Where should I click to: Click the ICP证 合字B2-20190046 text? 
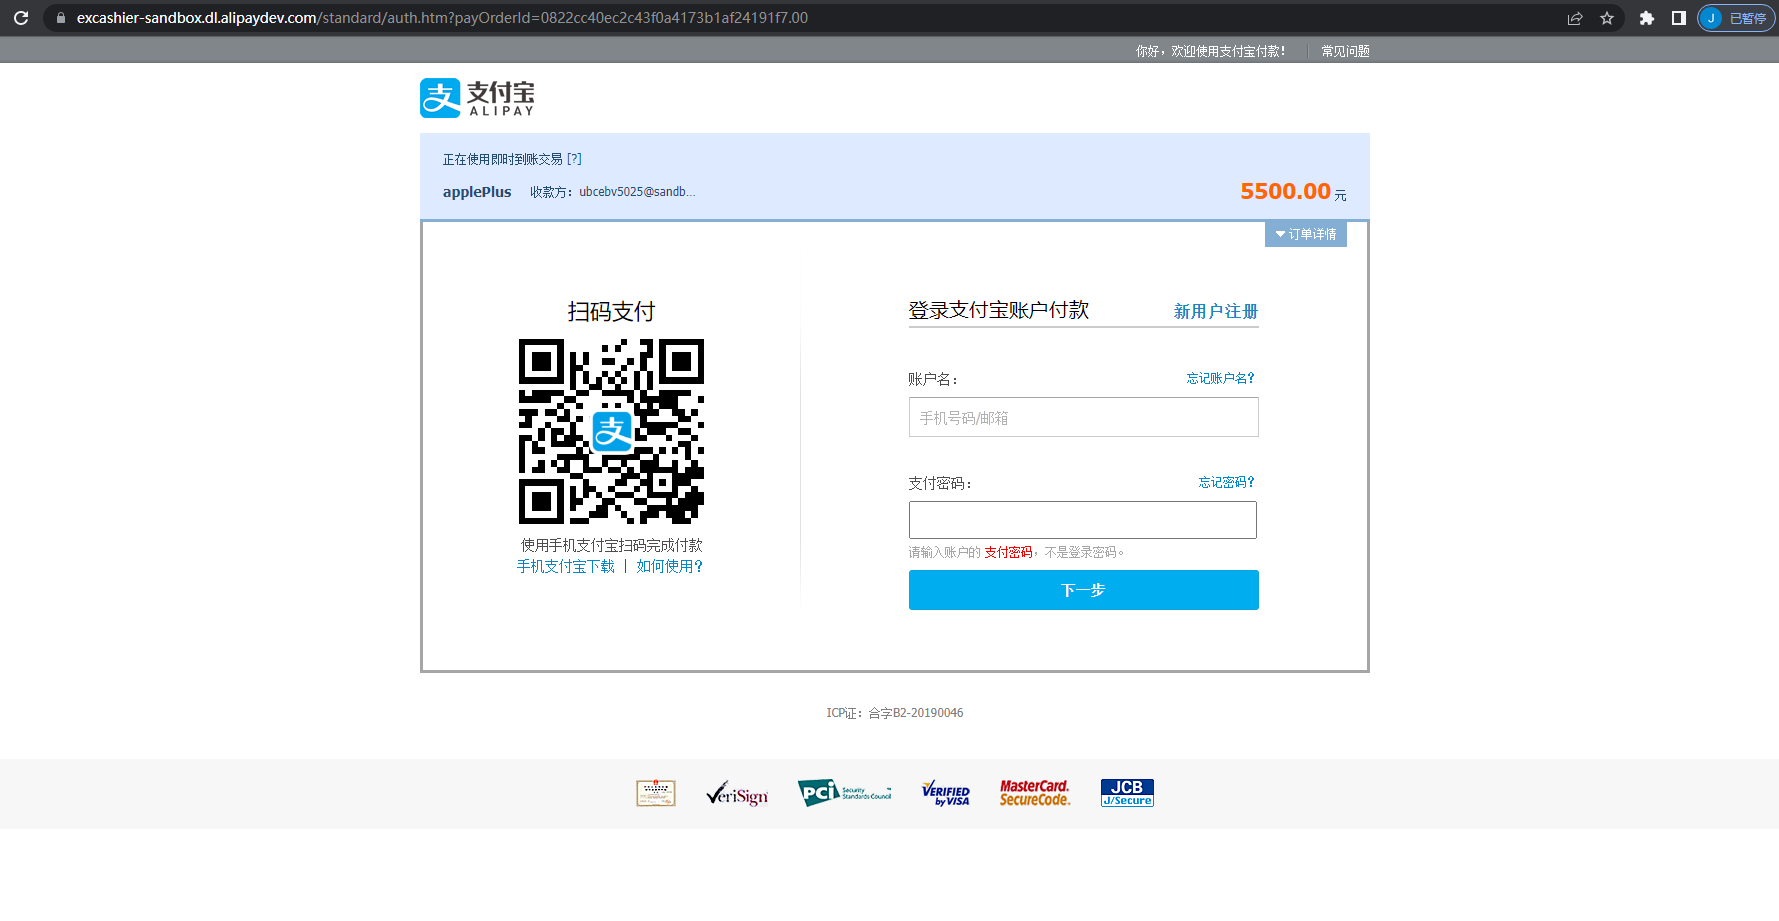pos(895,713)
